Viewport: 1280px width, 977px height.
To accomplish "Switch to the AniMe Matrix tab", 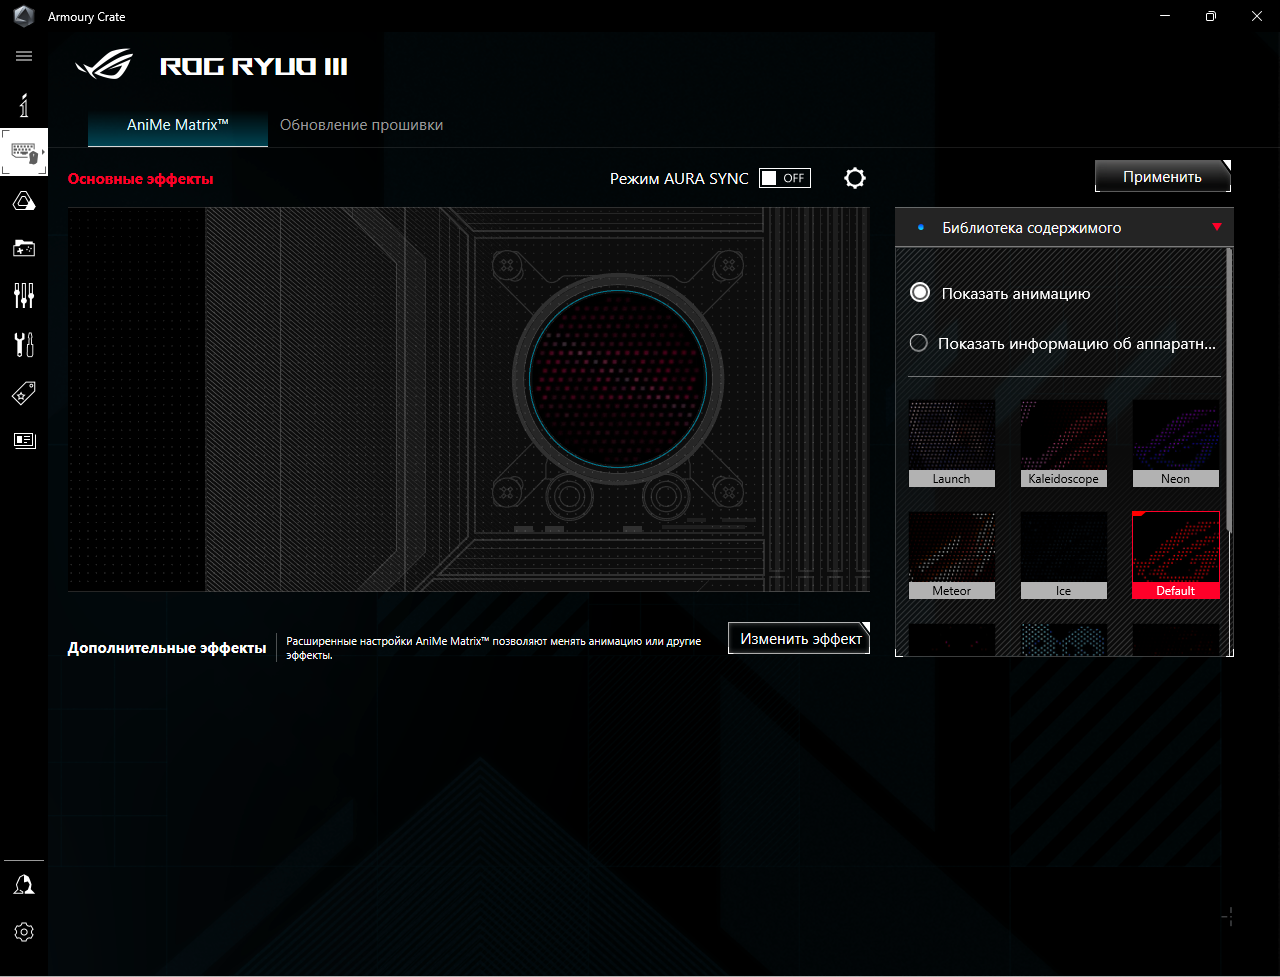I will point(178,126).
